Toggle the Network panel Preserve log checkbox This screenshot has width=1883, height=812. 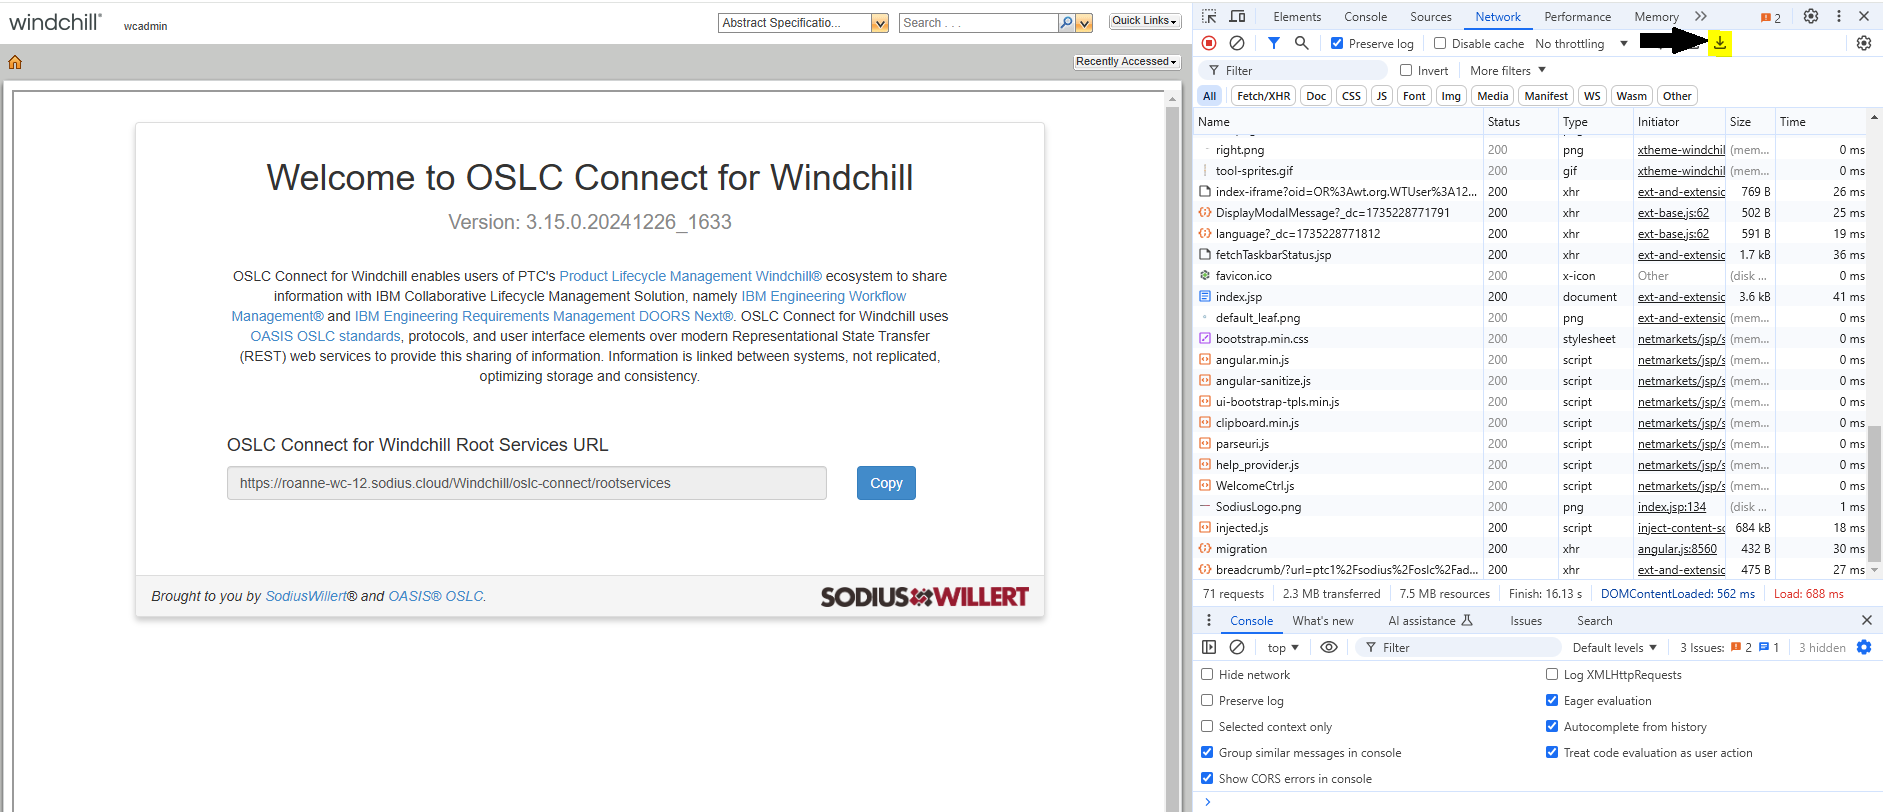coord(1337,43)
